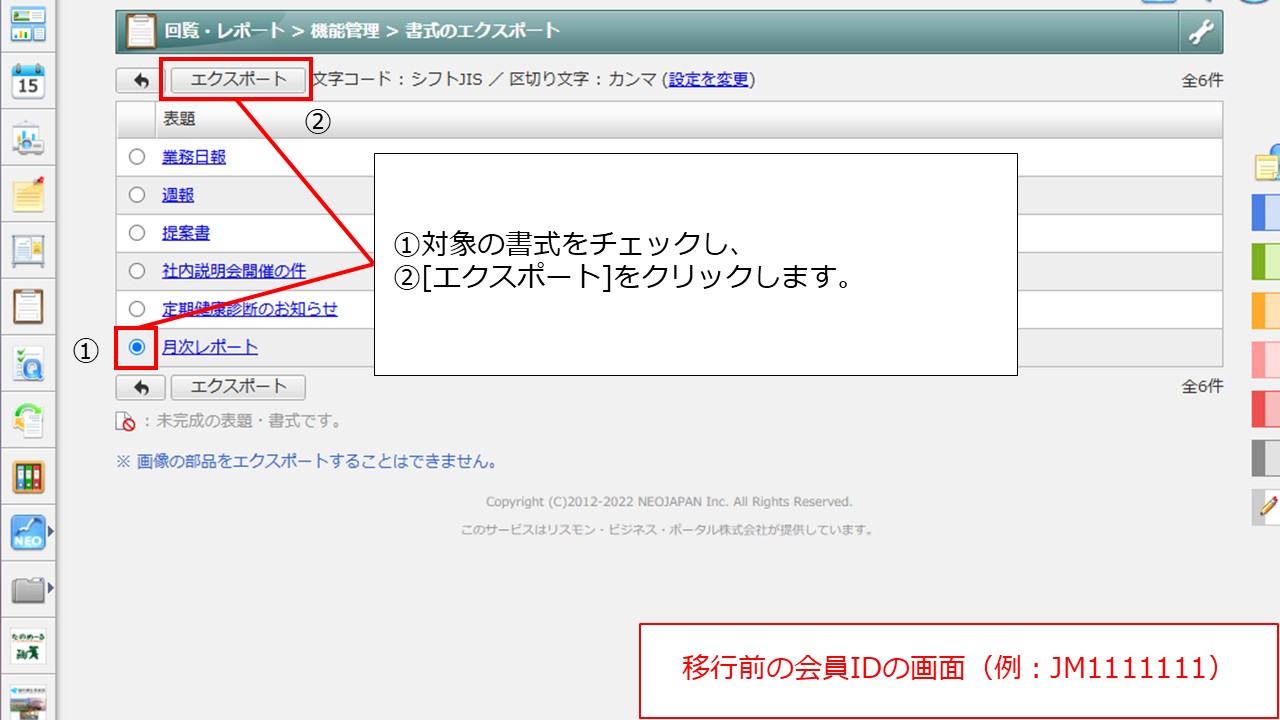Click the bottom back arrow button
The width and height of the screenshot is (1280, 720).
(x=141, y=387)
